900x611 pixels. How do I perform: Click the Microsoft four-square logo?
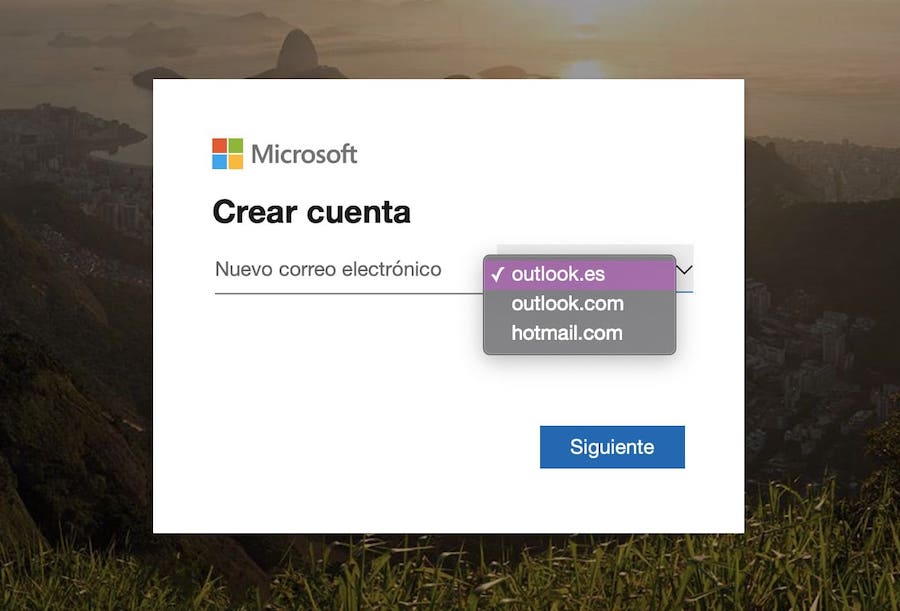[227, 153]
